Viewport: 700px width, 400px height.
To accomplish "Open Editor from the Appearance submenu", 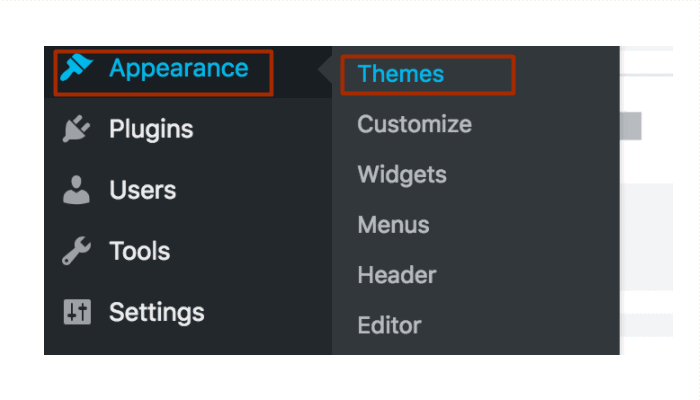I will click(389, 325).
